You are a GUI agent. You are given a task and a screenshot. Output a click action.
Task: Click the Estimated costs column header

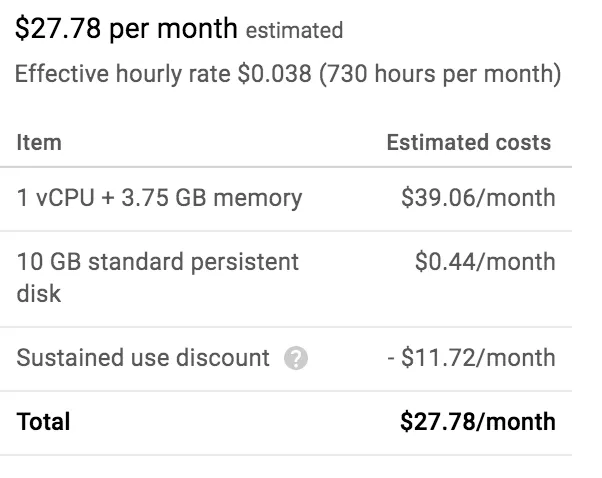tap(469, 142)
